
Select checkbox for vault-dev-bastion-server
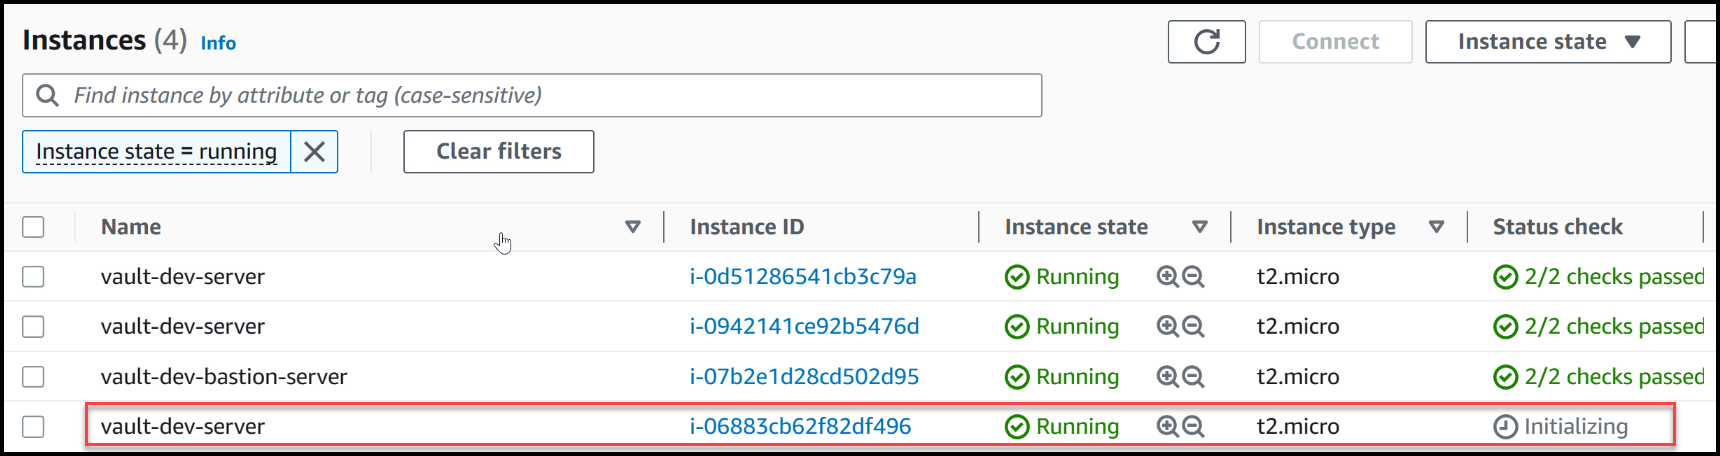[34, 377]
